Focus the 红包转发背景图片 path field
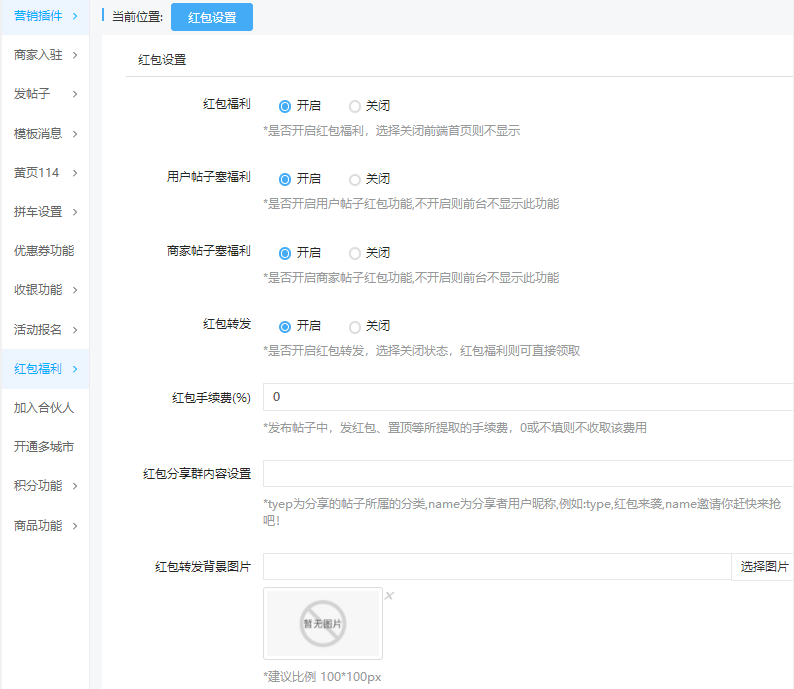The width and height of the screenshot is (794, 689). pos(497,567)
